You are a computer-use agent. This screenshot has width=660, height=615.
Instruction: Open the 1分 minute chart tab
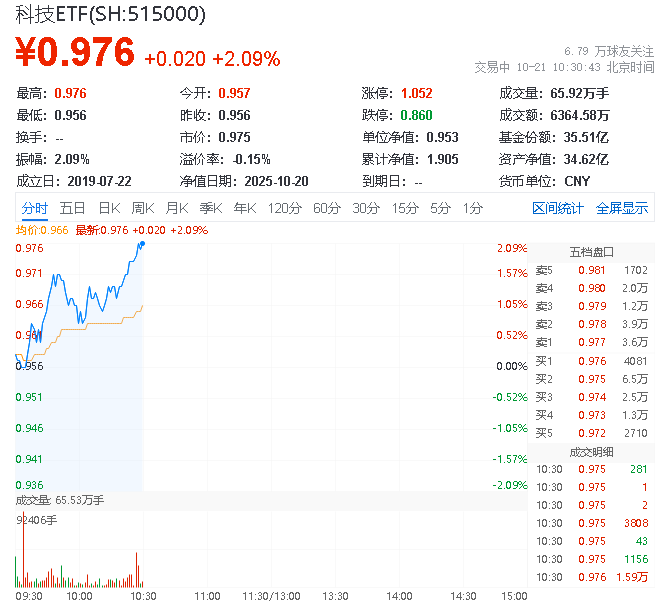pyautogui.click(x=472, y=208)
